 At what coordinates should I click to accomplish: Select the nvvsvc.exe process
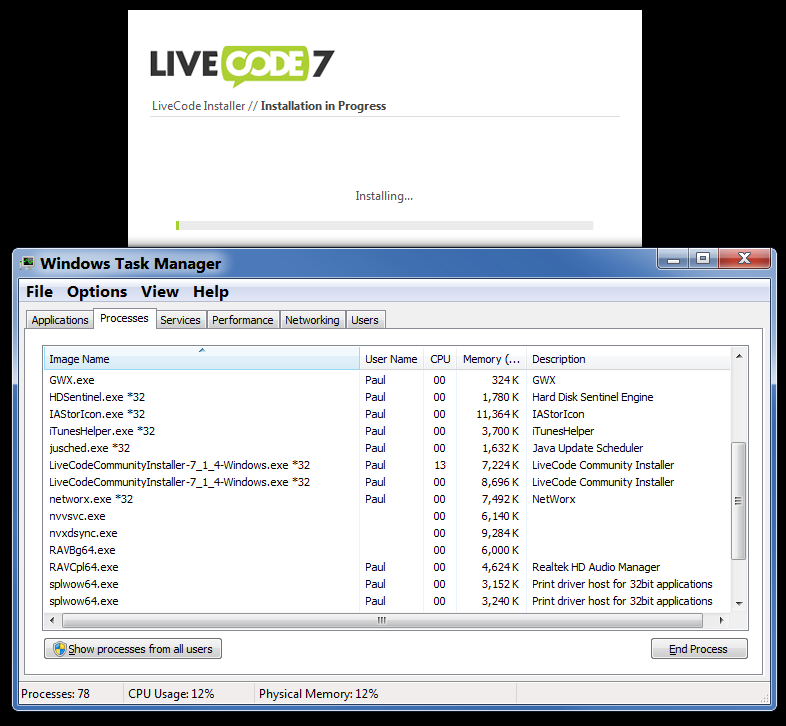coord(387,516)
